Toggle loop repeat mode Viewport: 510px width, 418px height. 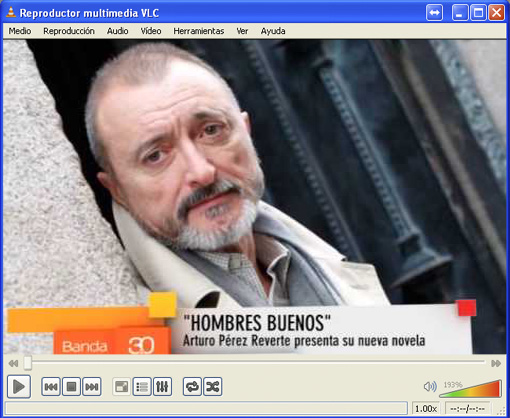(x=192, y=387)
